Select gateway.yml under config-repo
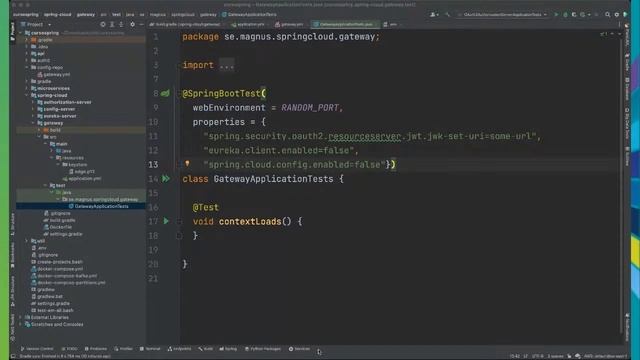This screenshot has height=360, width=640. pyautogui.click(x=56, y=74)
